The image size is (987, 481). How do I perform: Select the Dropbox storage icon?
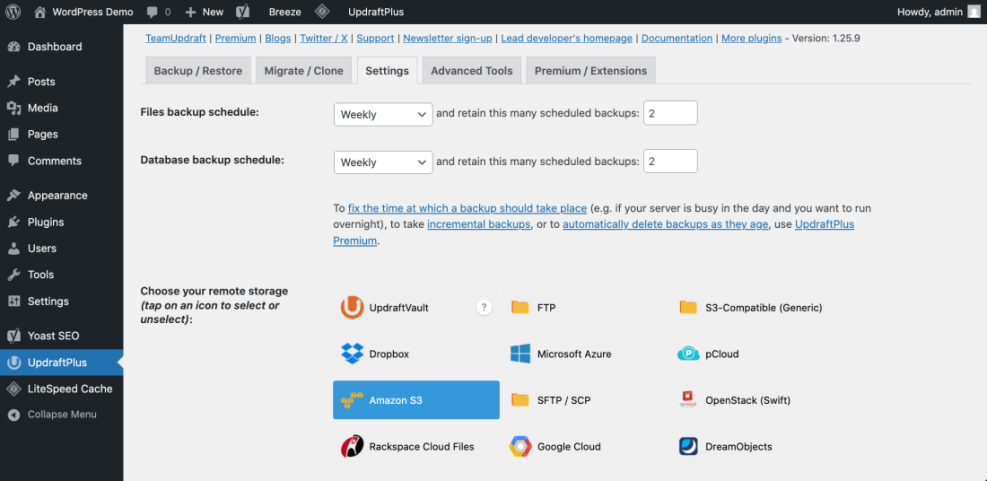[352, 354]
